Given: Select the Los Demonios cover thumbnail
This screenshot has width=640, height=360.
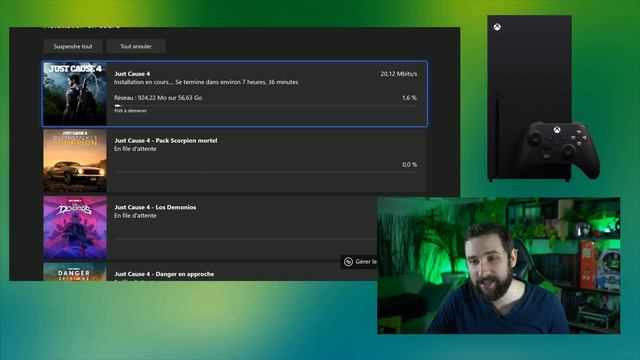Looking at the screenshot, I should tap(75, 228).
